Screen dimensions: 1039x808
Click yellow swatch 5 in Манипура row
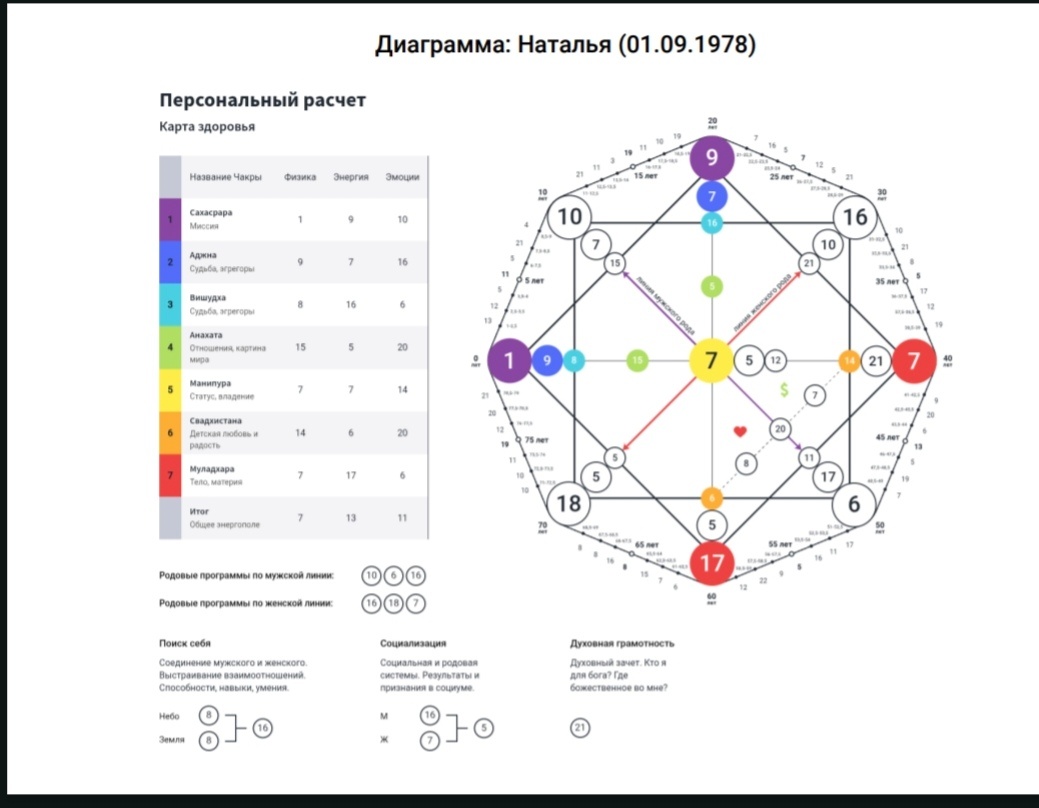[170, 390]
